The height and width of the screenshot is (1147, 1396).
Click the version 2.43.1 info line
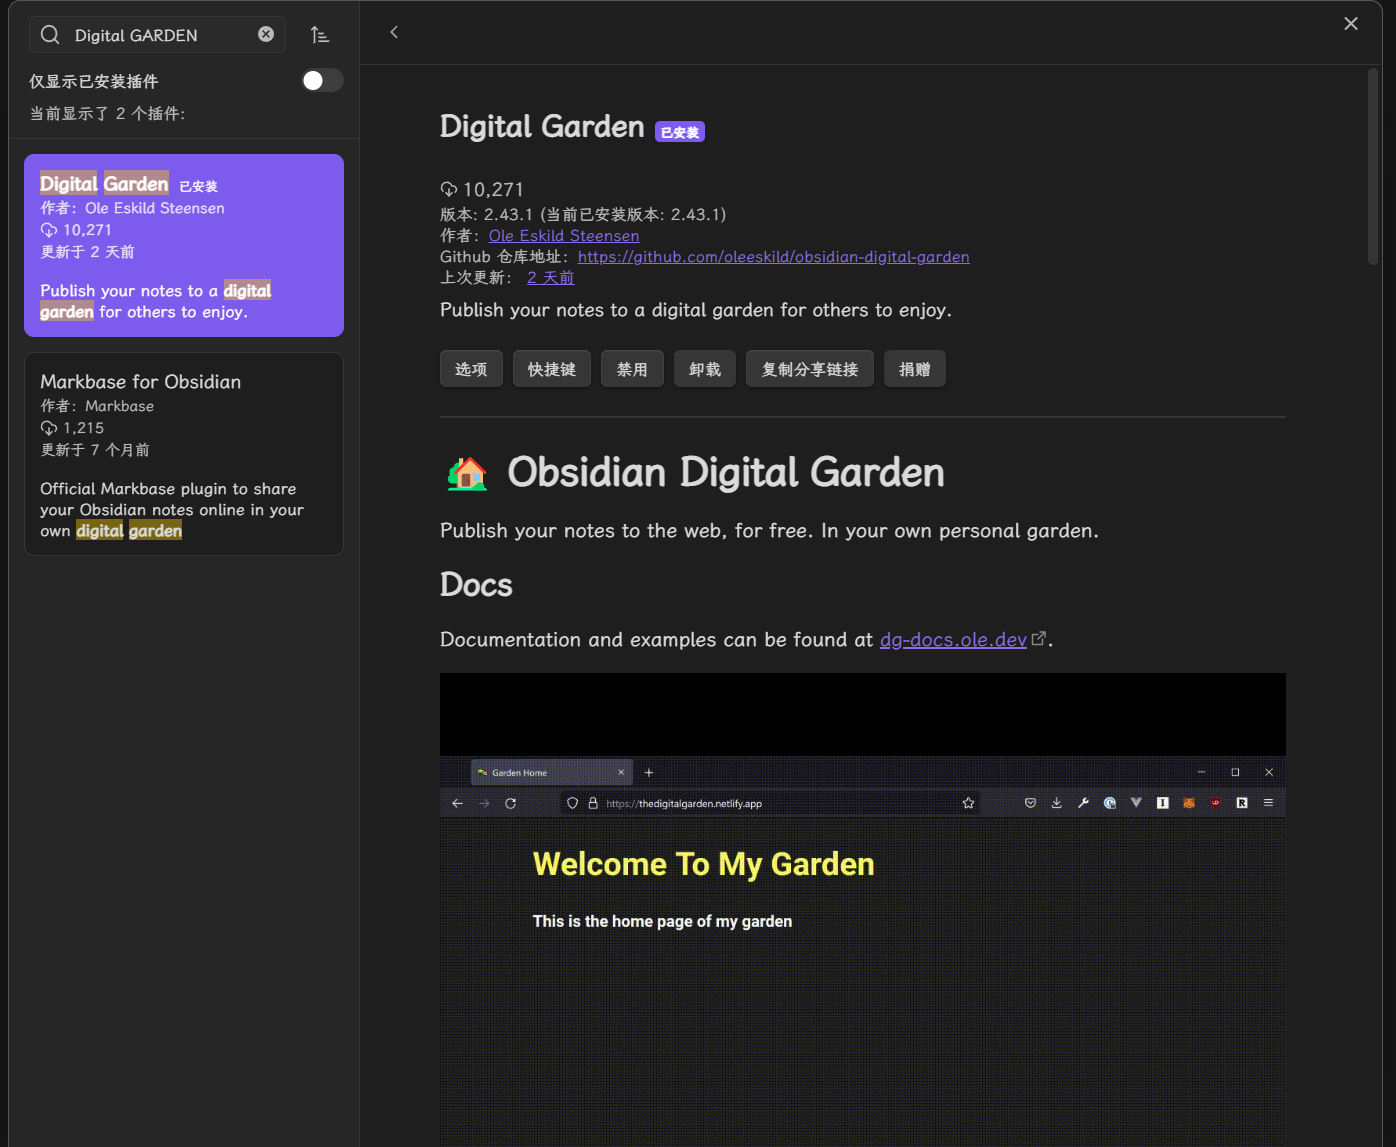[x=583, y=215]
